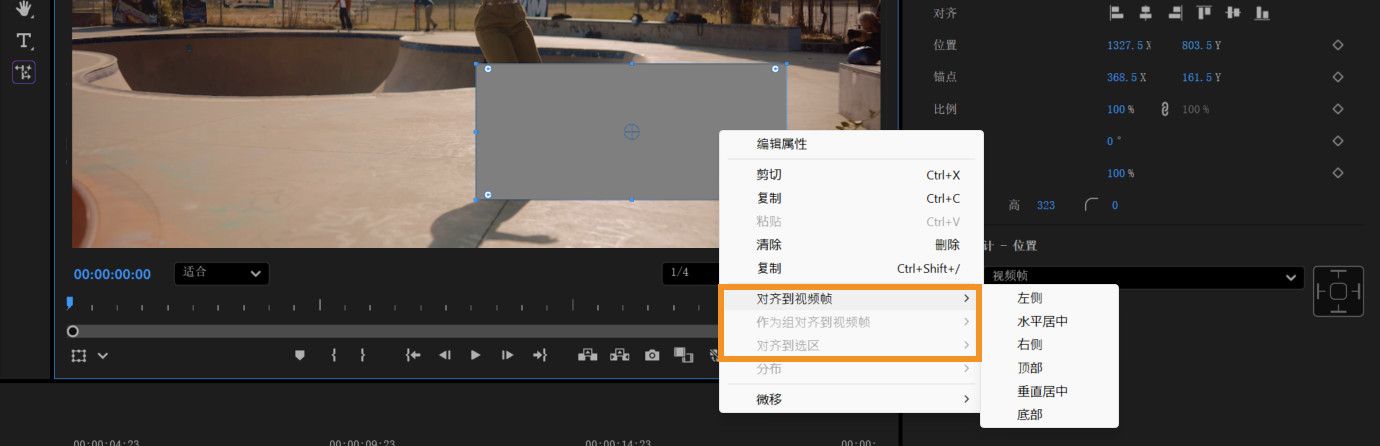Open the 适合 zoom level dropdown

[x=221, y=273]
